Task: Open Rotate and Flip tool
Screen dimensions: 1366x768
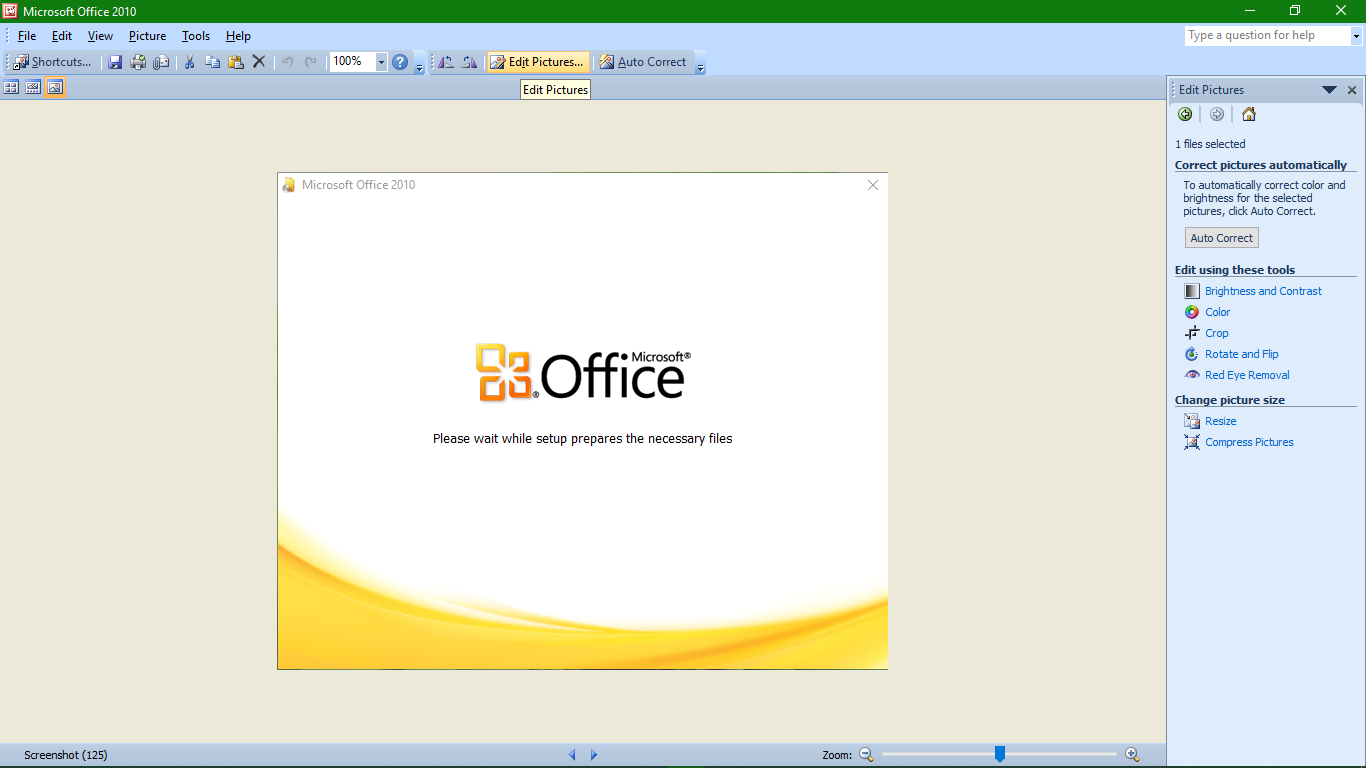Action: [x=1231, y=354]
